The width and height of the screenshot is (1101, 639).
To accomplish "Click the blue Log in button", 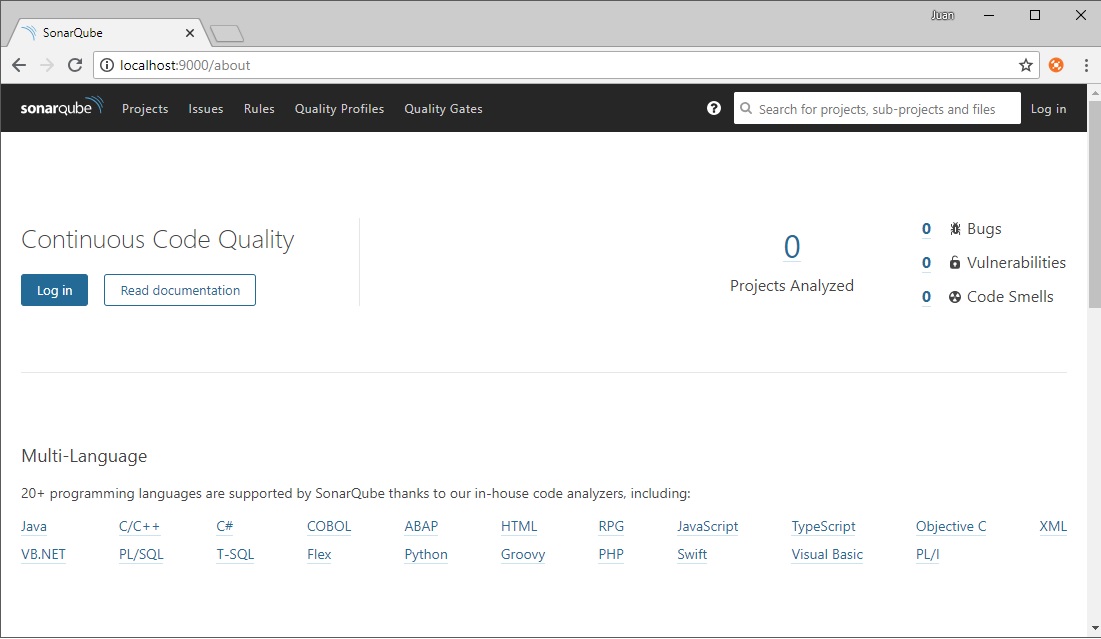I will tap(54, 290).
